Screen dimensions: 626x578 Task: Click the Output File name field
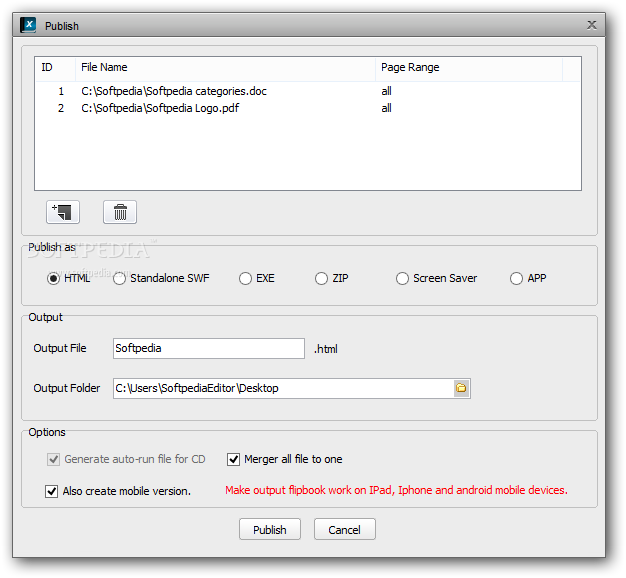209,348
